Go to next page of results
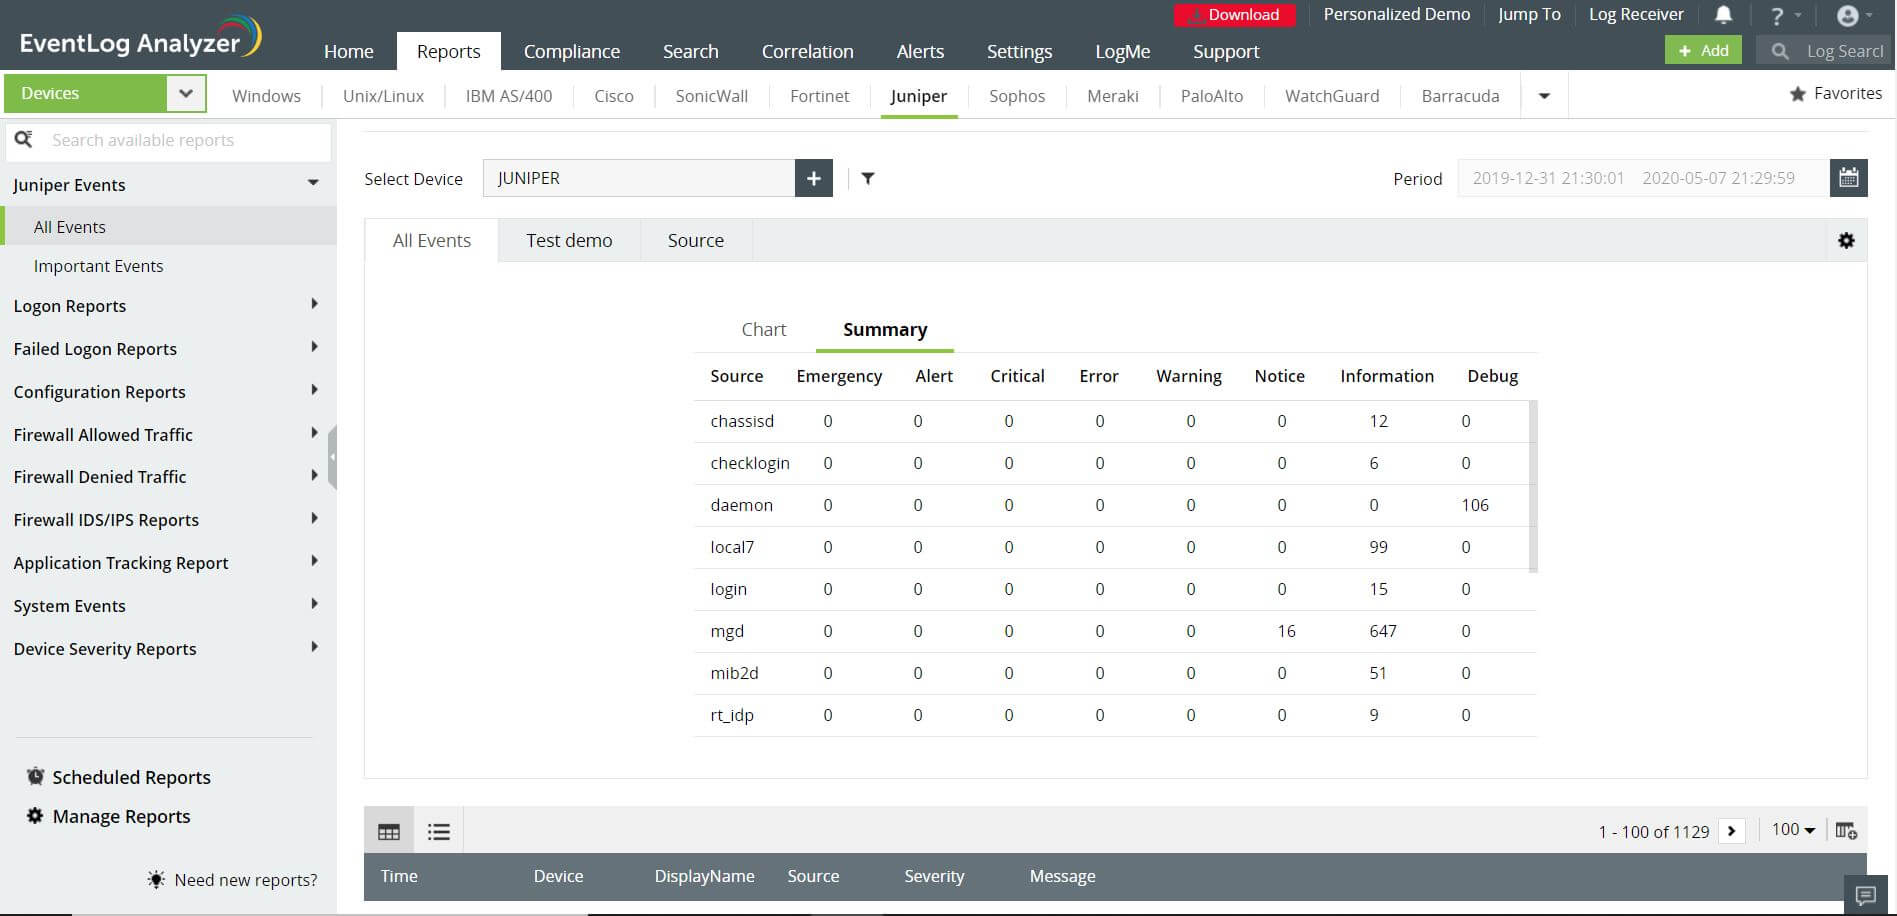The height and width of the screenshot is (916, 1897). click(x=1732, y=831)
